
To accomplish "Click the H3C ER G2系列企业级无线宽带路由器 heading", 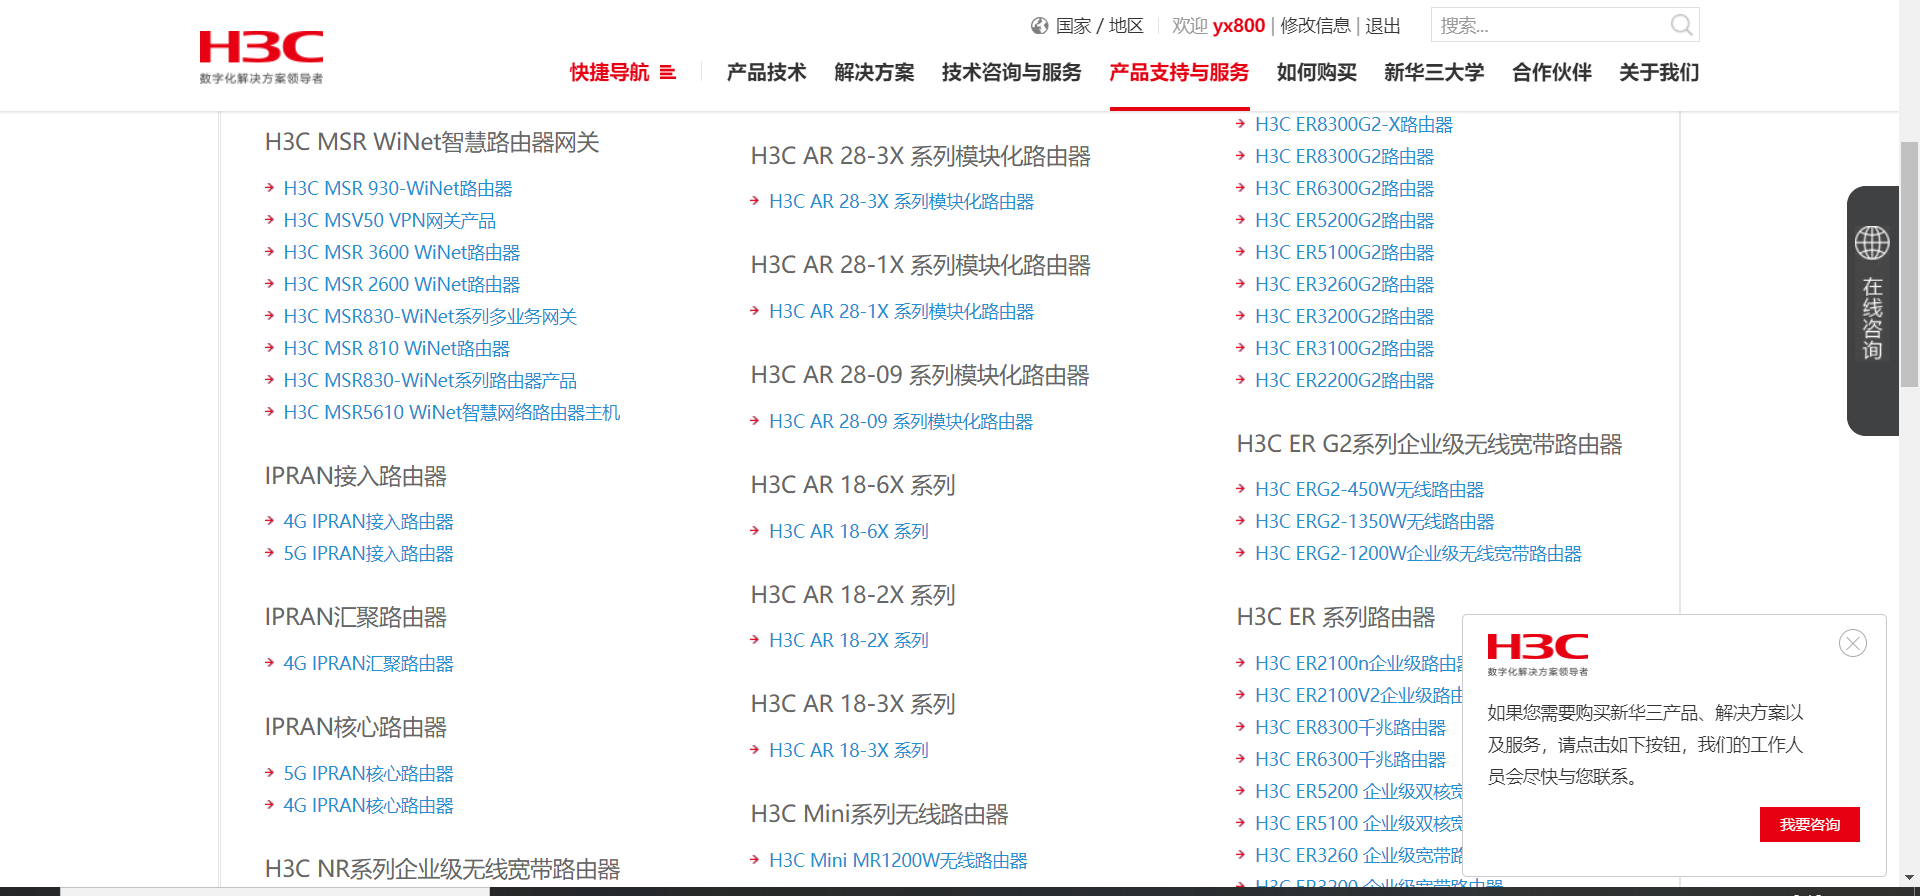I will tap(1430, 444).
